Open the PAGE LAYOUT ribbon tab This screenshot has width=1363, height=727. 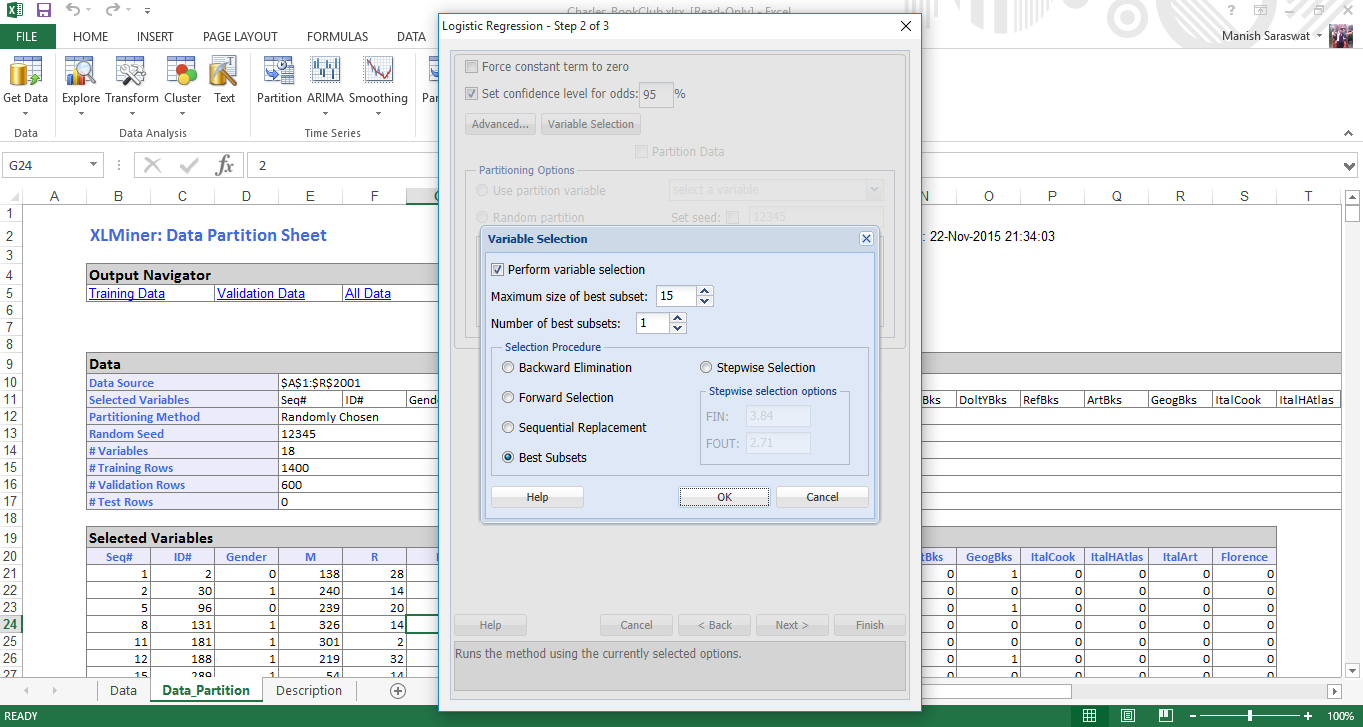240,37
